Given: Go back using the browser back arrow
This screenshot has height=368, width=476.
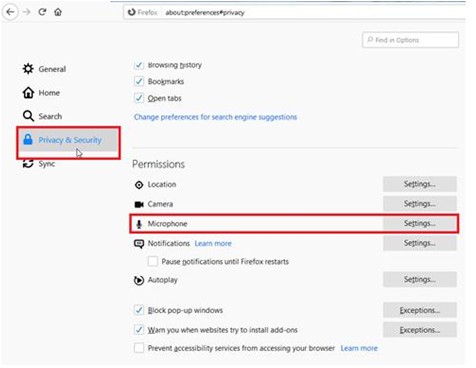Looking at the screenshot, I should [10, 12].
